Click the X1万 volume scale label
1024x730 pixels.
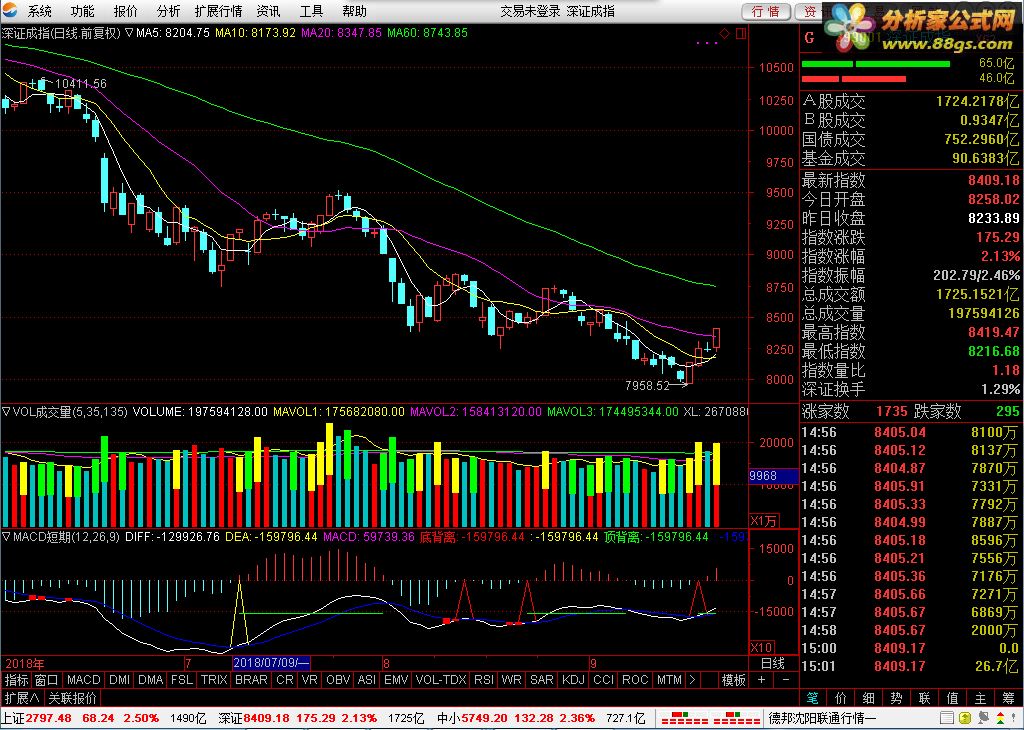coord(763,520)
